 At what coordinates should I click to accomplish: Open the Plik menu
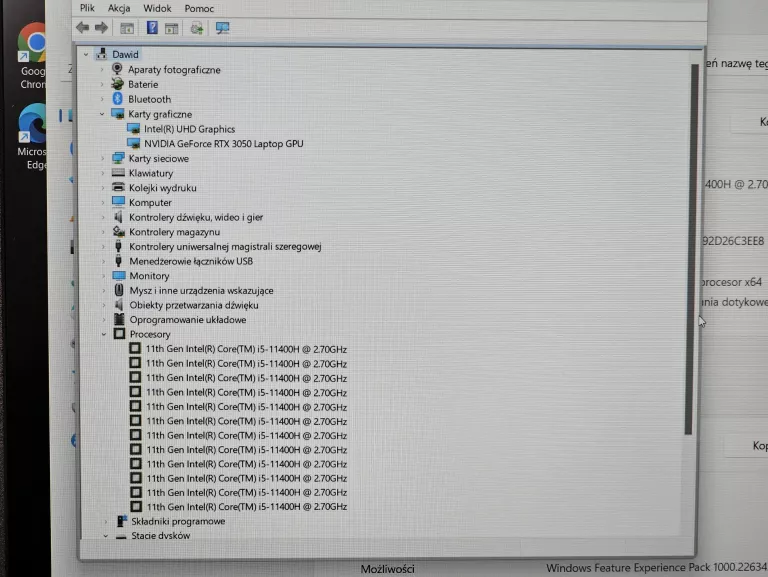tap(87, 8)
